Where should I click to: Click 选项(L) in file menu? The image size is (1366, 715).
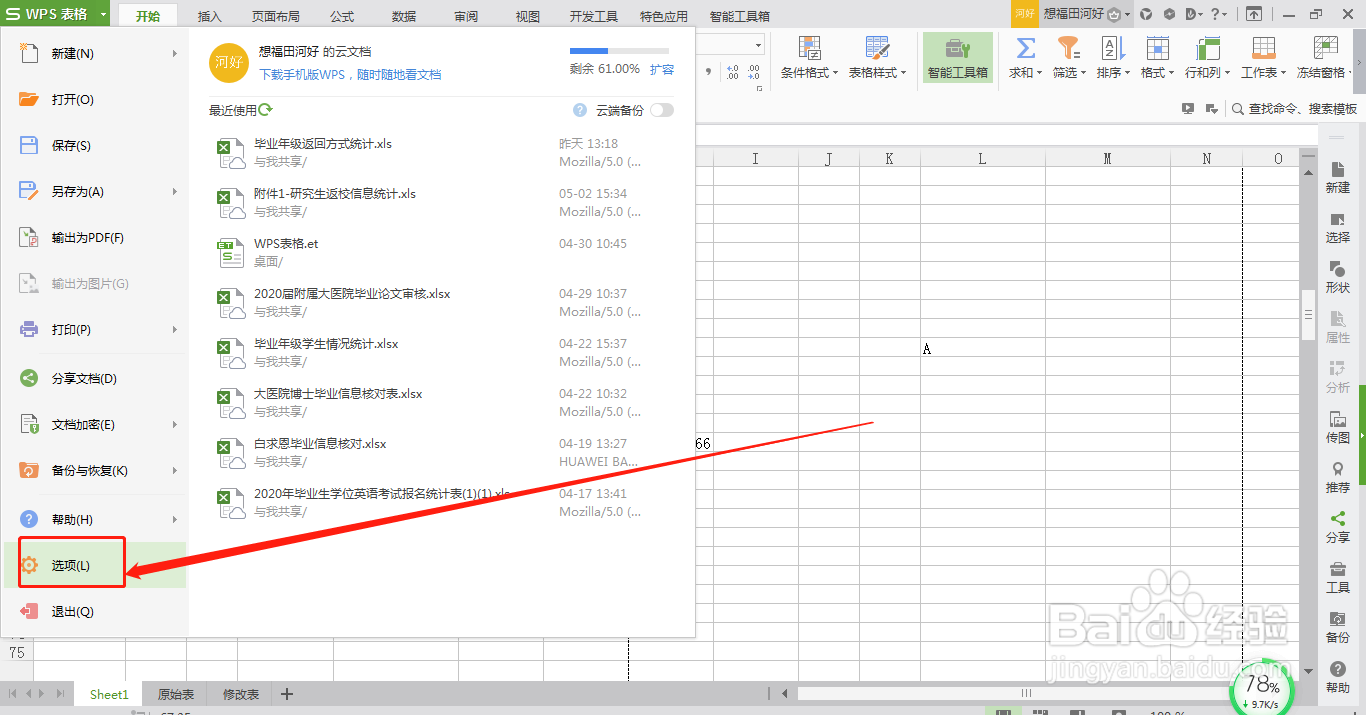[94, 565]
